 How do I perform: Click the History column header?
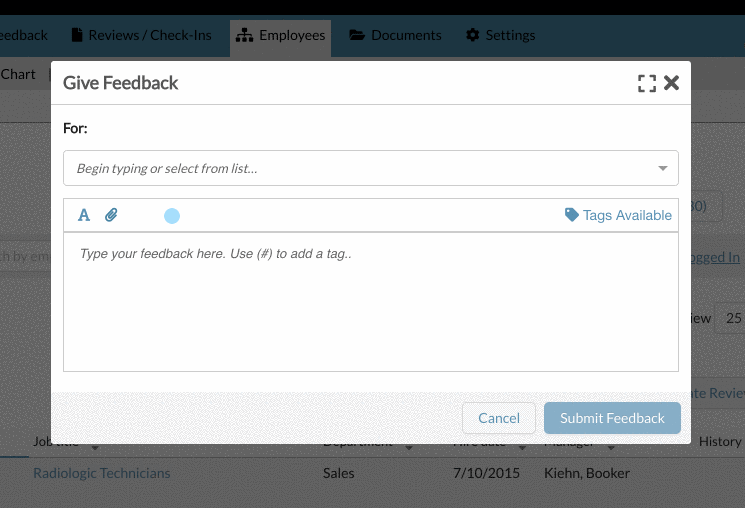(720, 442)
